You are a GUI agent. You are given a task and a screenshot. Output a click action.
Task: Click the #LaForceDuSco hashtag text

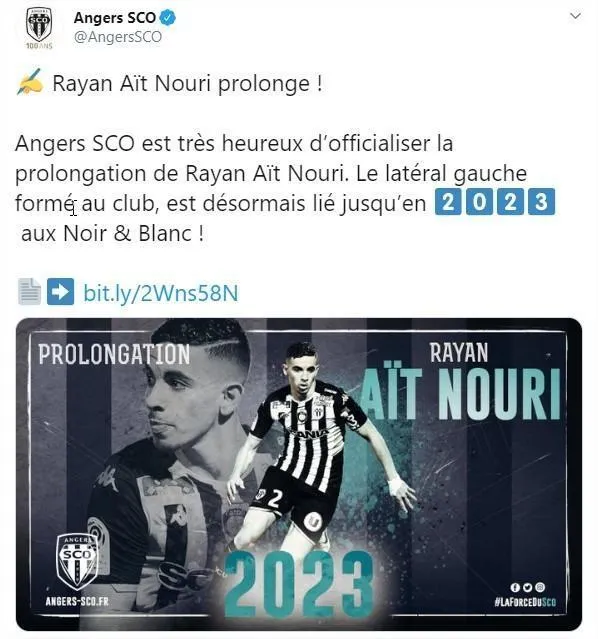click(525, 602)
